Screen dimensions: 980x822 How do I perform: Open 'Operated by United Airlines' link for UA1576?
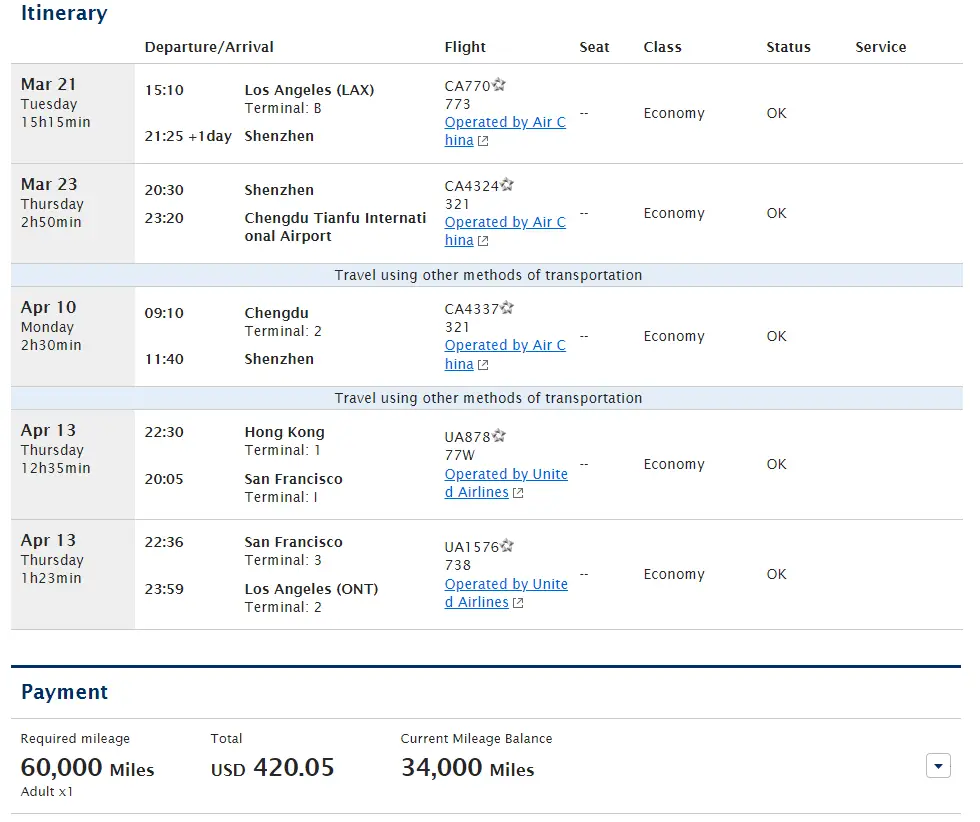506,593
